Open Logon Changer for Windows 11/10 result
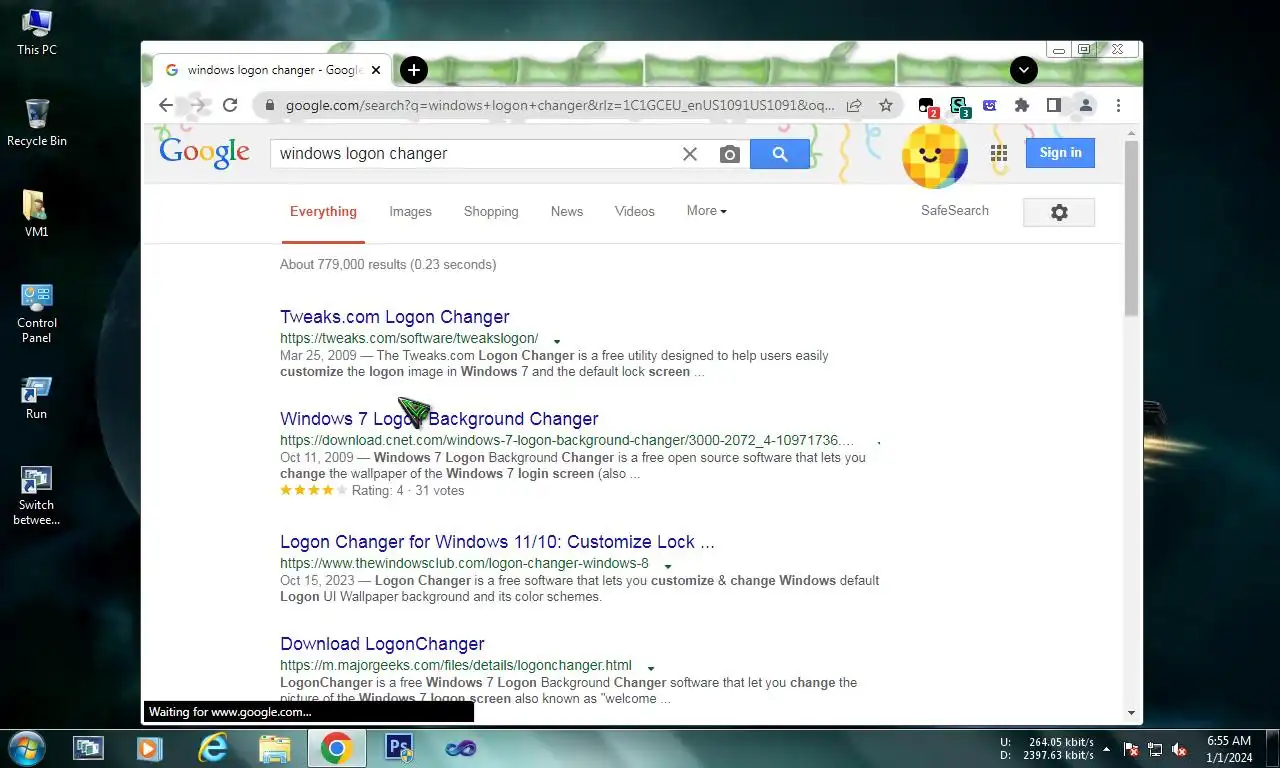Image resolution: width=1280 pixels, height=768 pixels. click(x=497, y=542)
